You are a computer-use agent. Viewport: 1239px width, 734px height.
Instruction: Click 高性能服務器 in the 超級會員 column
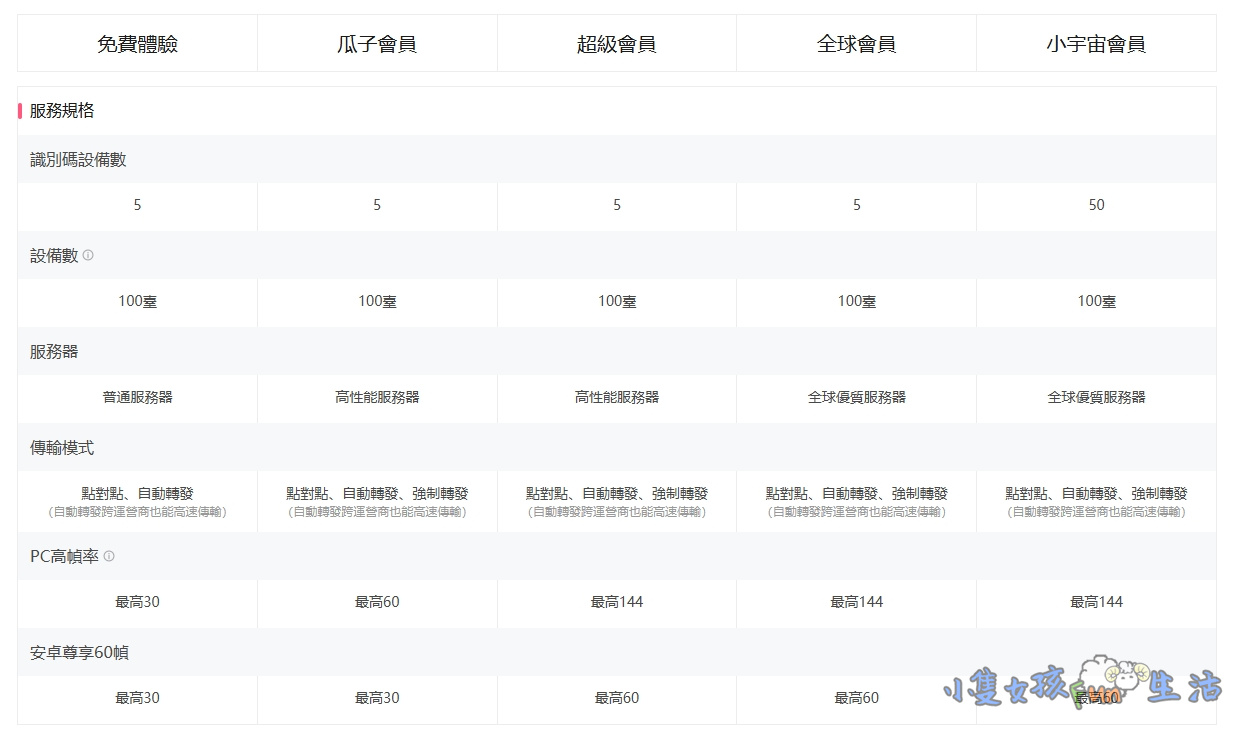point(617,397)
